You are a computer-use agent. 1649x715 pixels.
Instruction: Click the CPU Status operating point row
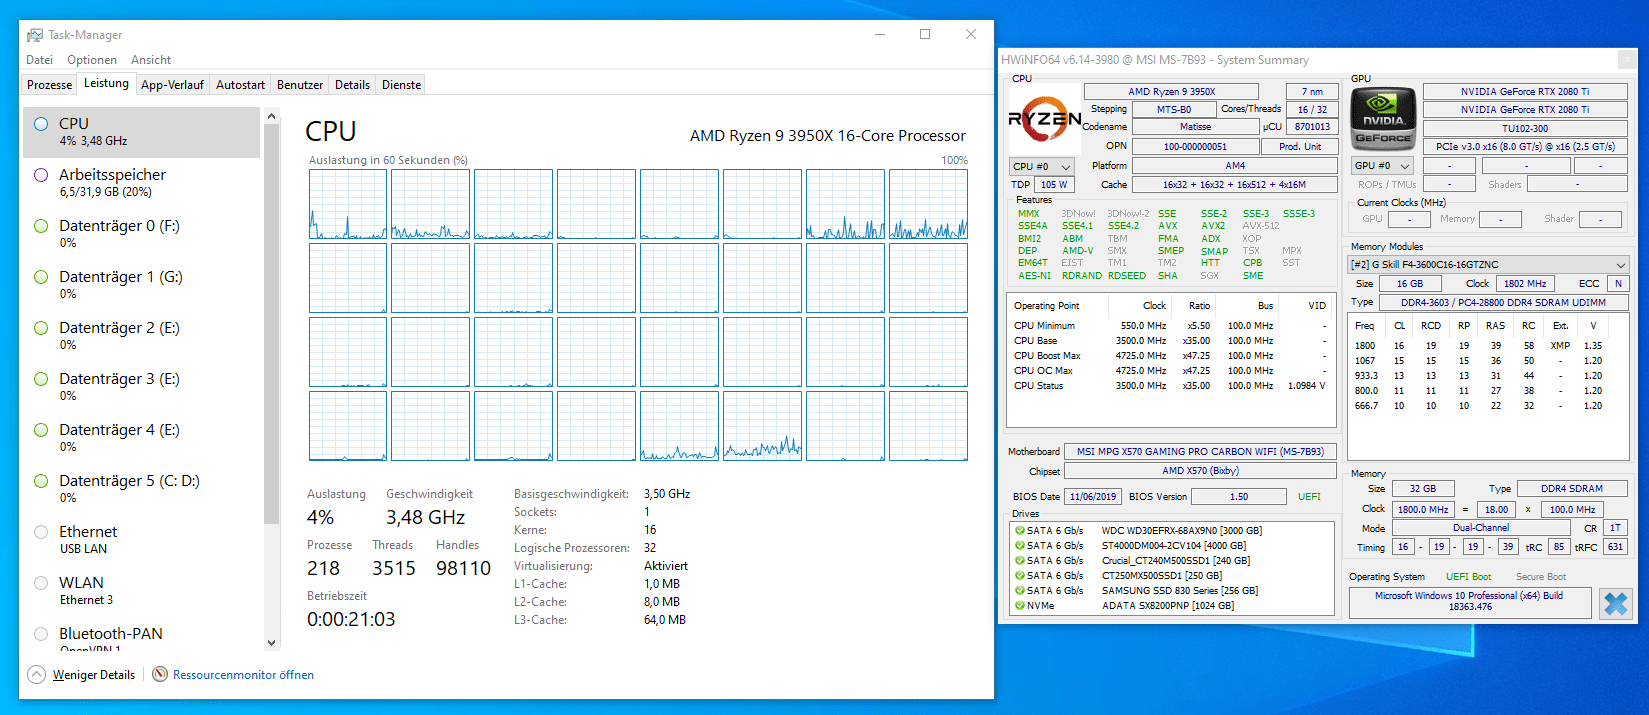click(x=1171, y=386)
